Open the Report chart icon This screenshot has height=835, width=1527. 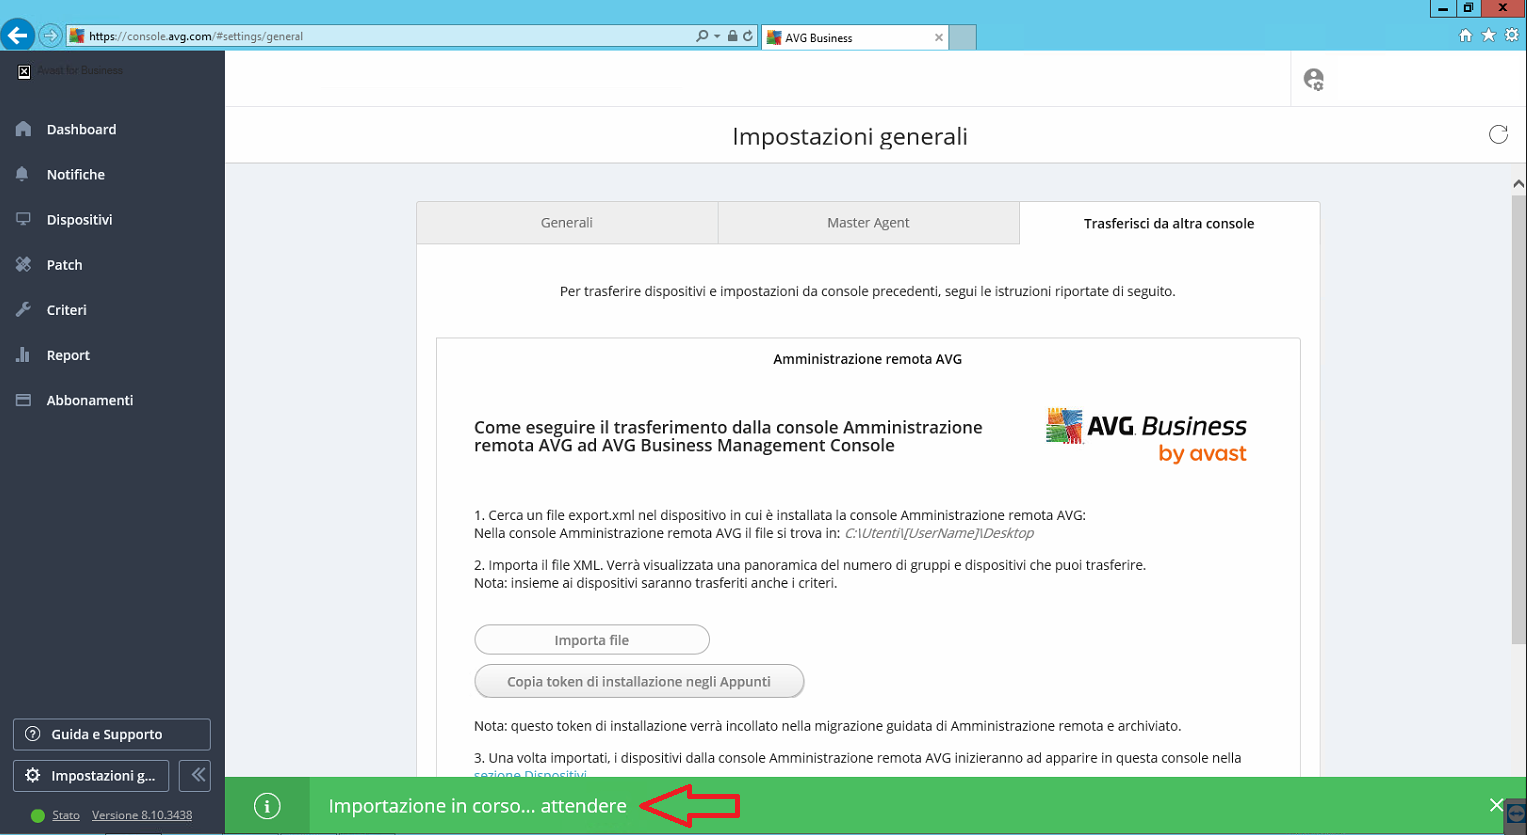click(x=23, y=354)
